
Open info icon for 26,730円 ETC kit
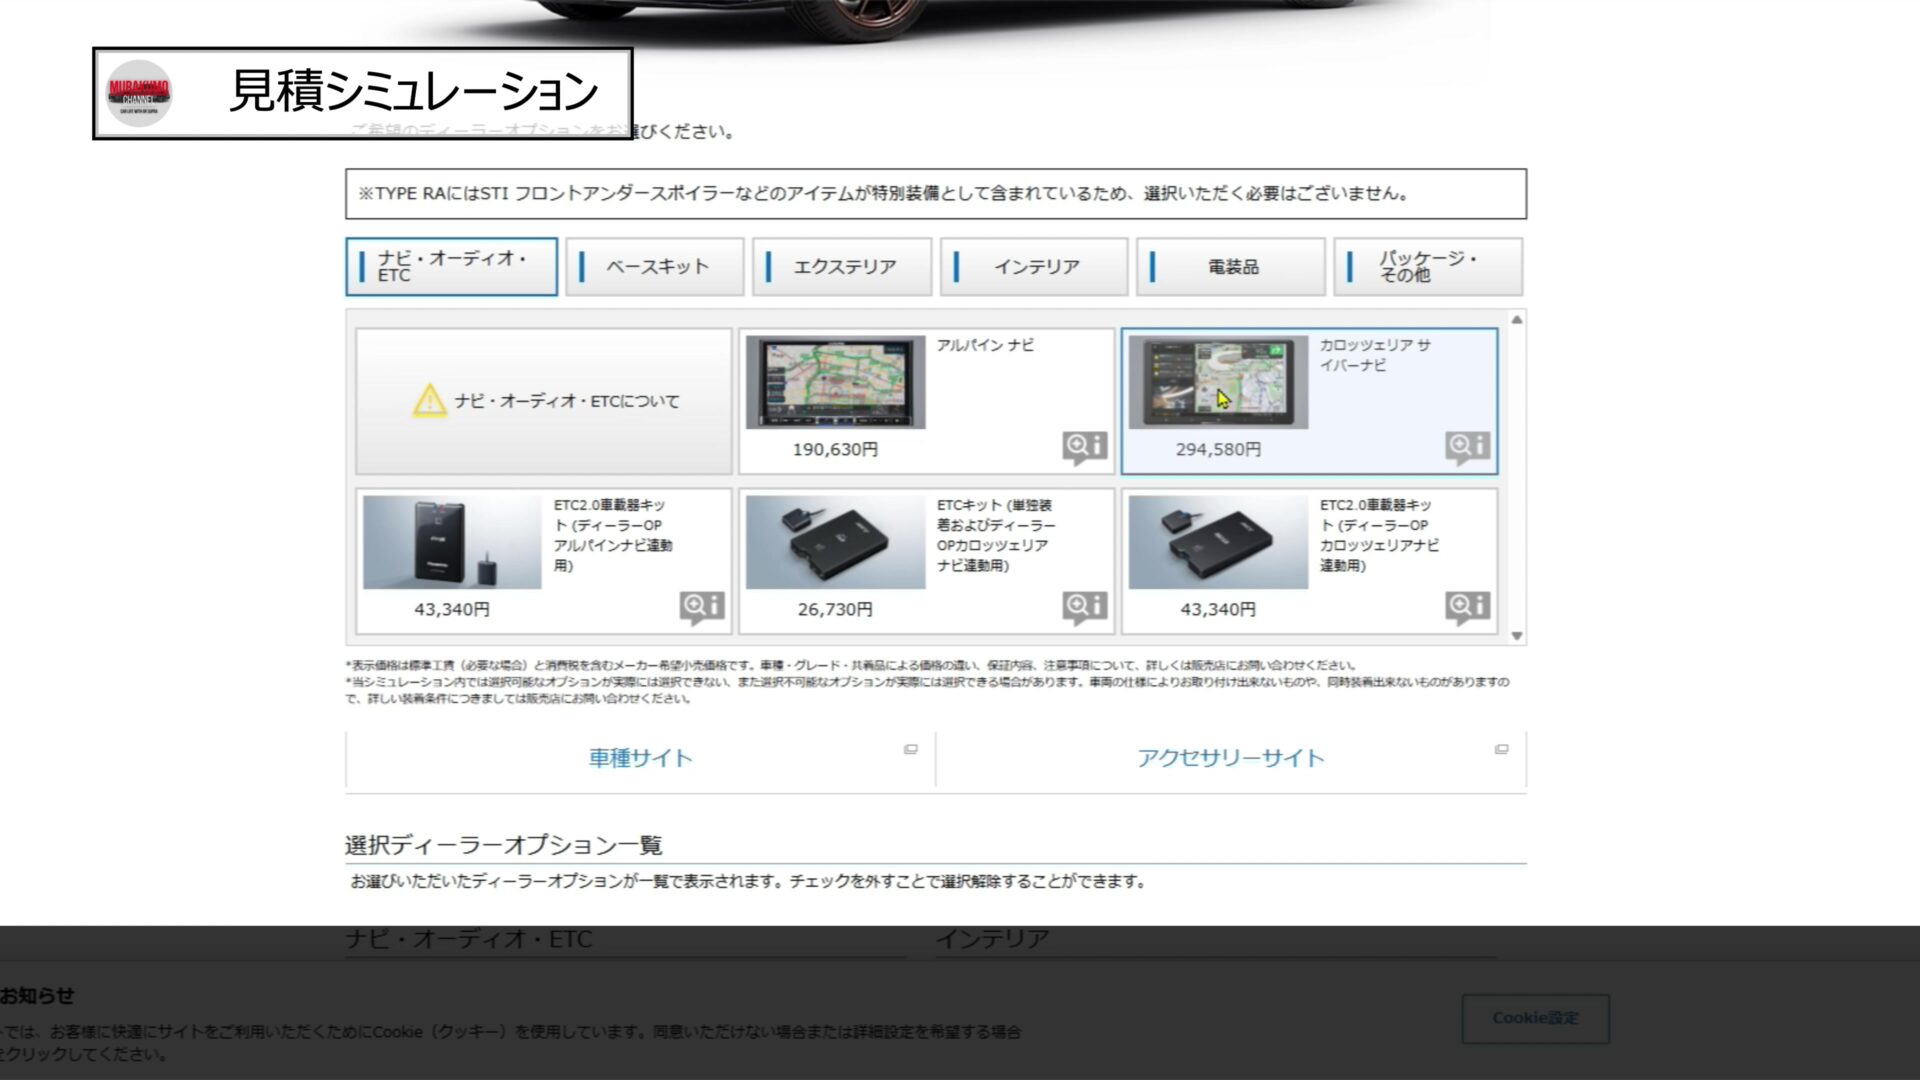(1085, 606)
